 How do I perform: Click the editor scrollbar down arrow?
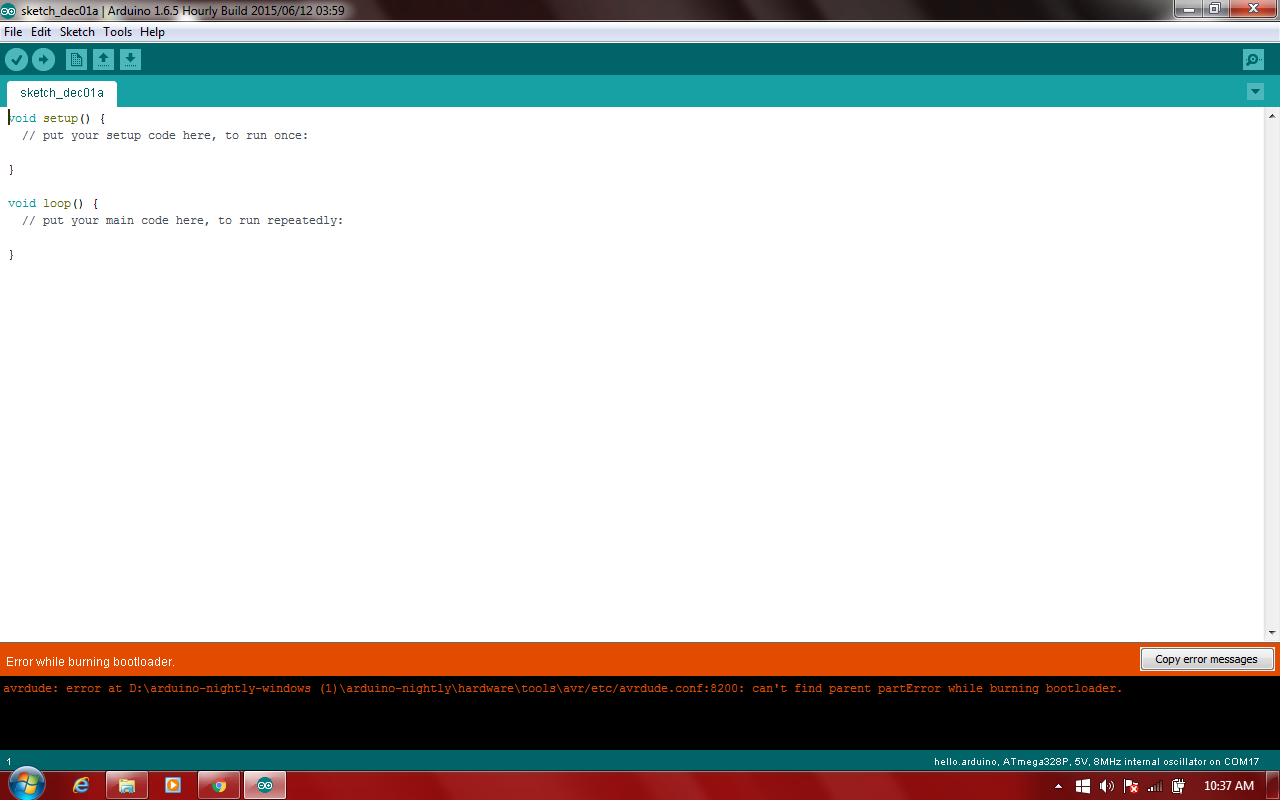pyautogui.click(x=1272, y=633)
